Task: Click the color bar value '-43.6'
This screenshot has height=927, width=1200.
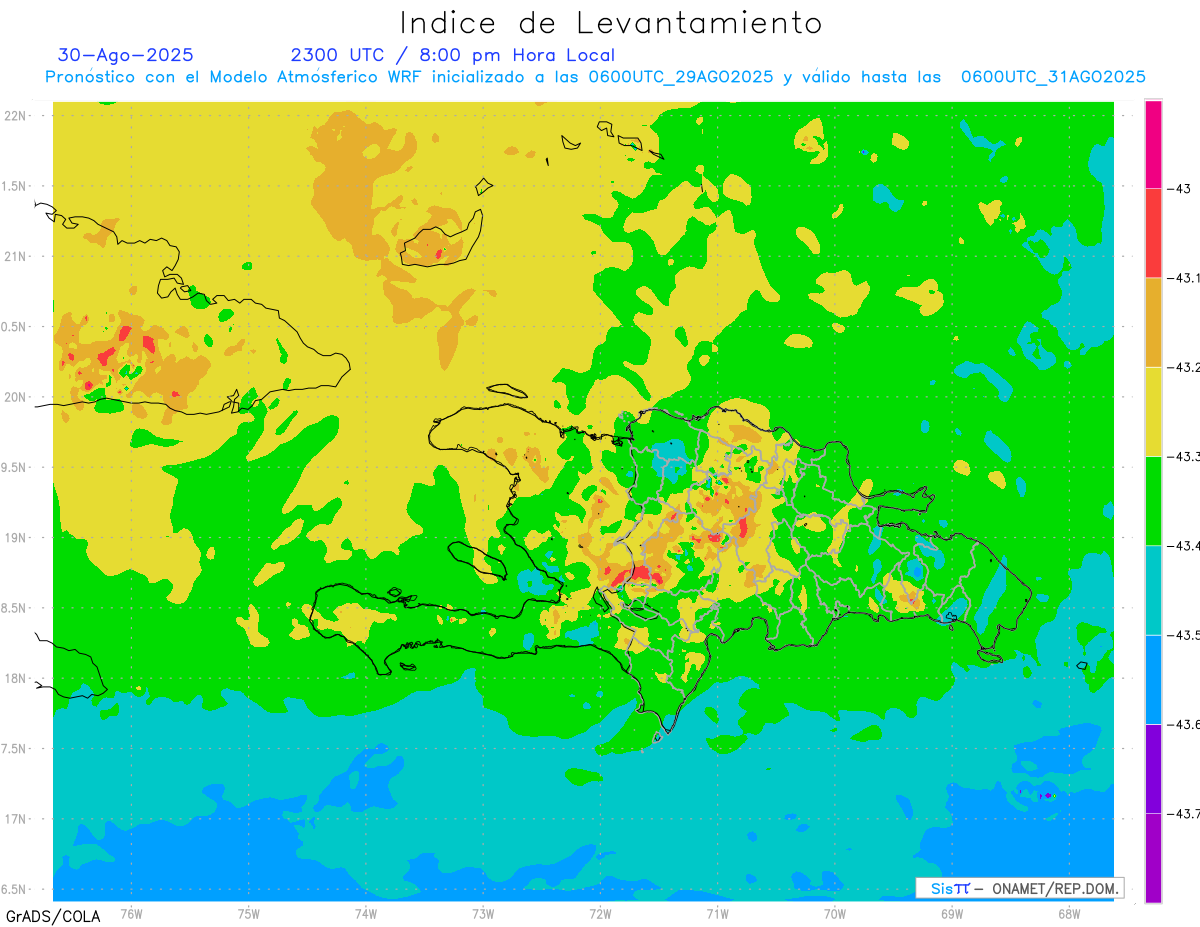Action: [1184, 723]
